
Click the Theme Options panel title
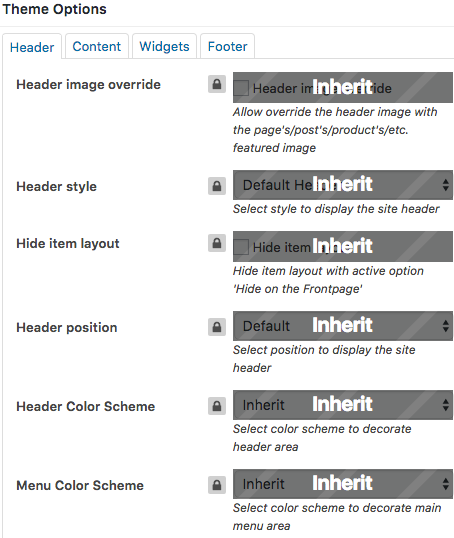point(55,9)
